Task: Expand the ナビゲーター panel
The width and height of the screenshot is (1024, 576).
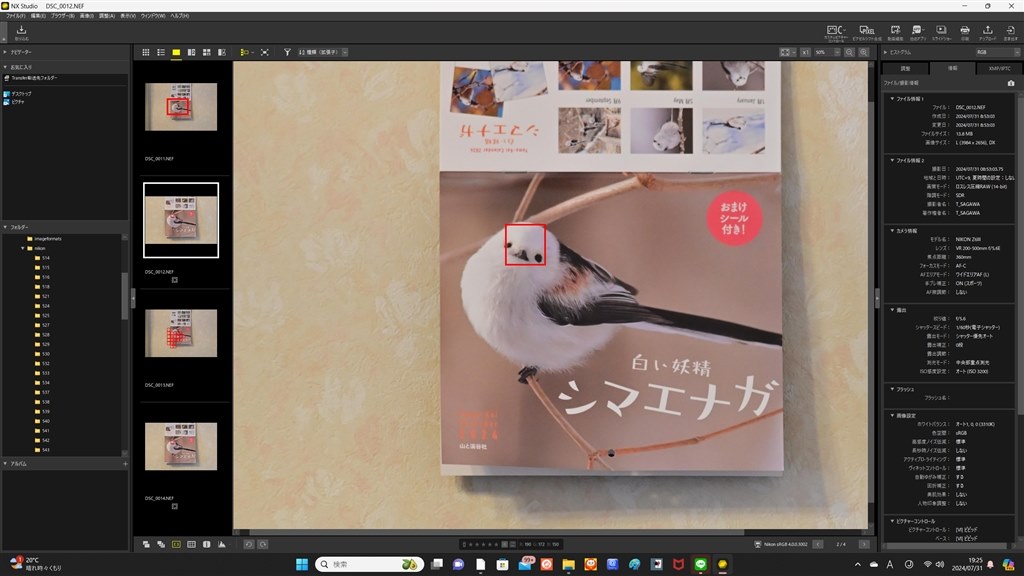Action: [5, 52]
